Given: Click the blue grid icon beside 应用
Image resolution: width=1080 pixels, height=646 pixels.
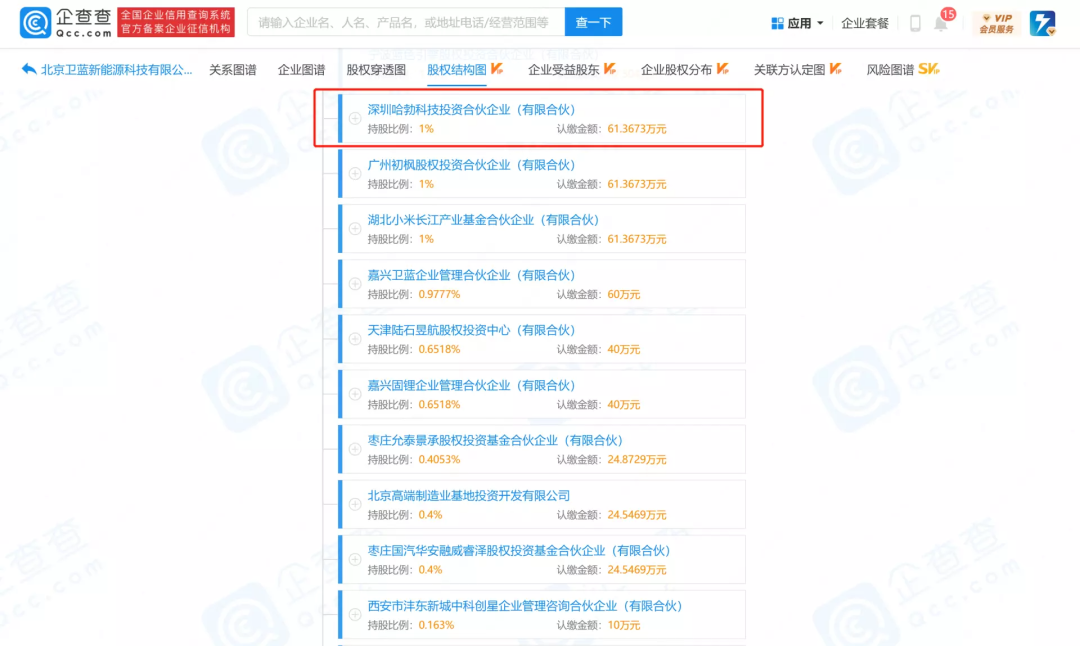Looking at the screenshot, I should coord(778,22).
